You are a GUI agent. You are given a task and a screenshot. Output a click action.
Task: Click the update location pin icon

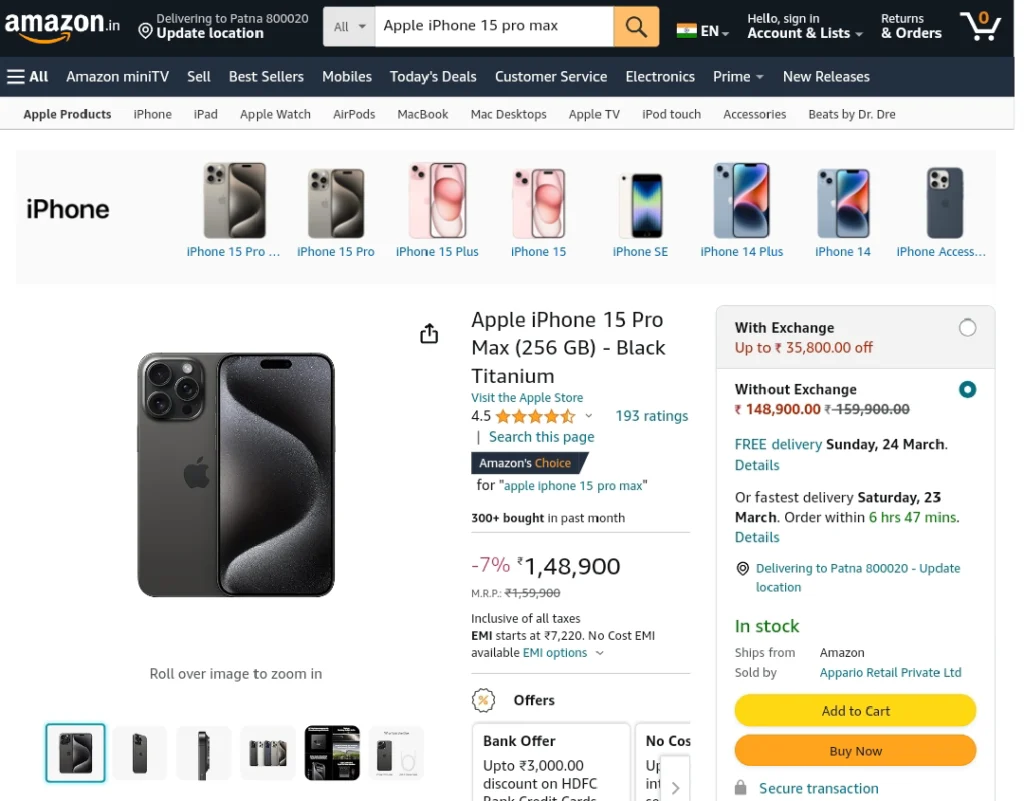tap(146, 31)
